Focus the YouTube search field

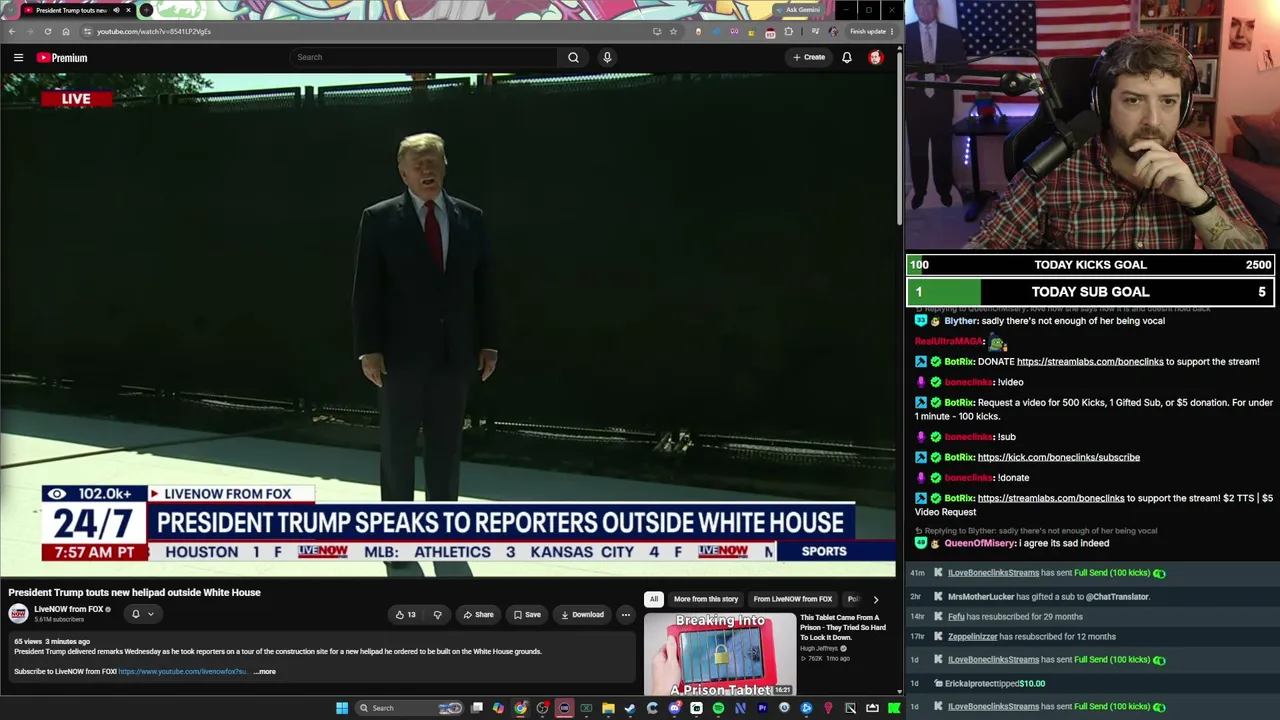tap(423, 57)
